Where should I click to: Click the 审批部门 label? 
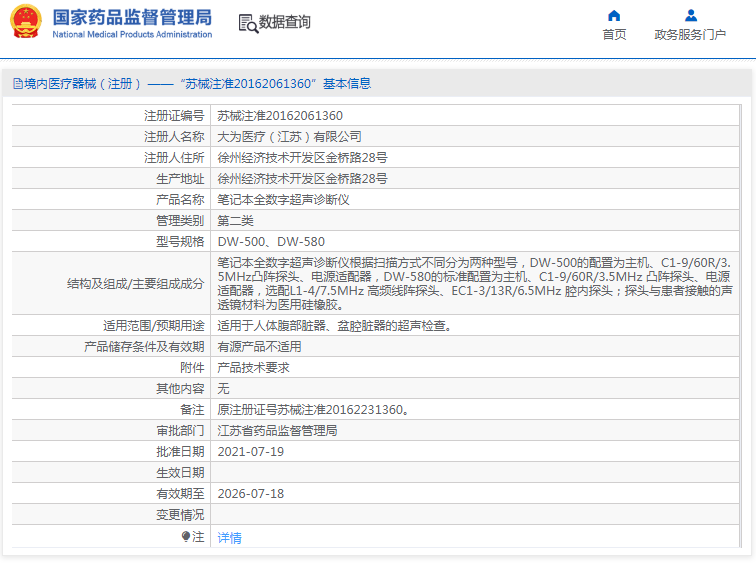[x=180, y=430]
